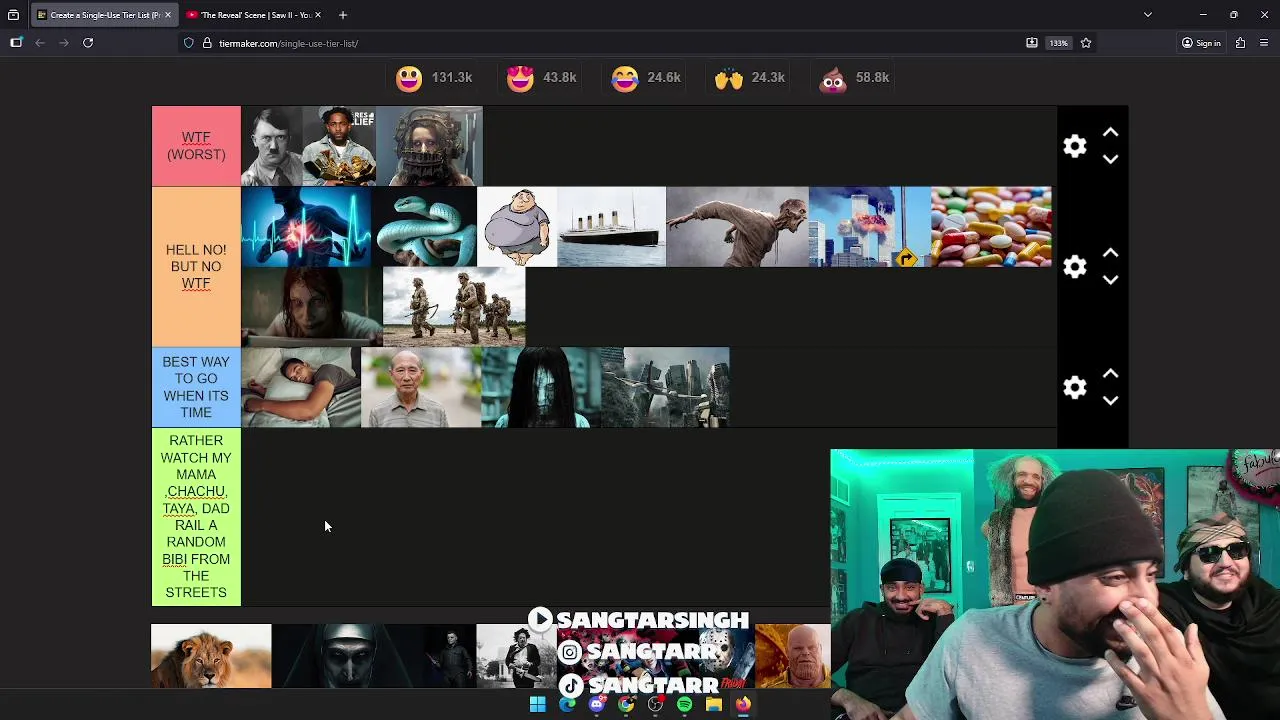Select the Thanos image in unranked pool
Screen dimensions: 1280x720
point(793,656)
